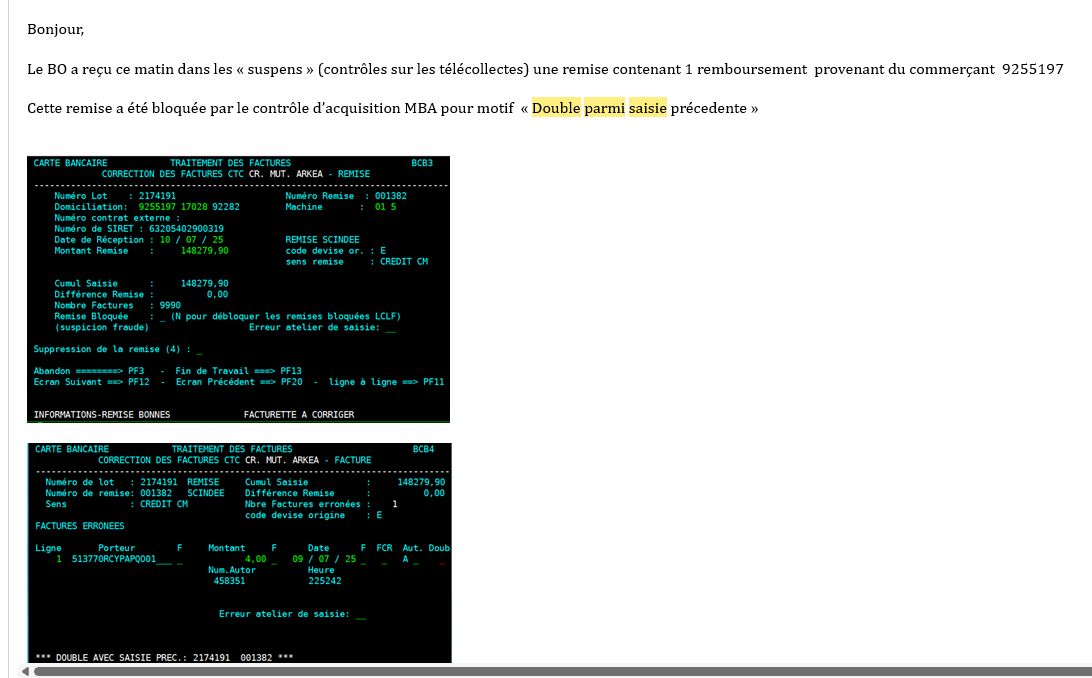Screen dimensions: 1092x678
Task: Click Erreur atelier de saisie field in BCB3 screen
Action: pyautogui.click(x=390, y=328)
